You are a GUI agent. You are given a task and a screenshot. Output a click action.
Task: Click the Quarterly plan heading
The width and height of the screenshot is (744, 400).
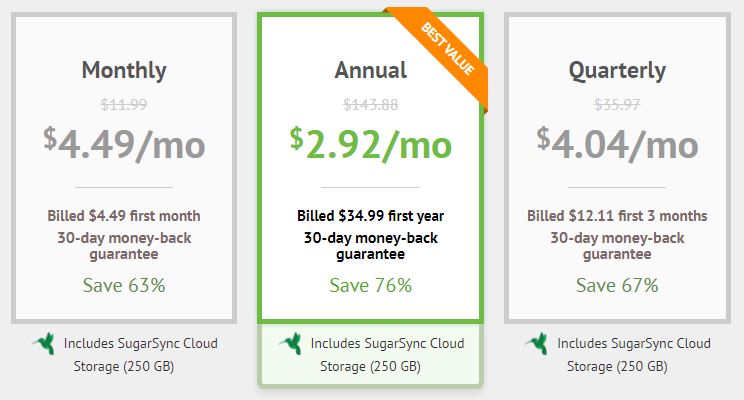[x=617, y=71]
